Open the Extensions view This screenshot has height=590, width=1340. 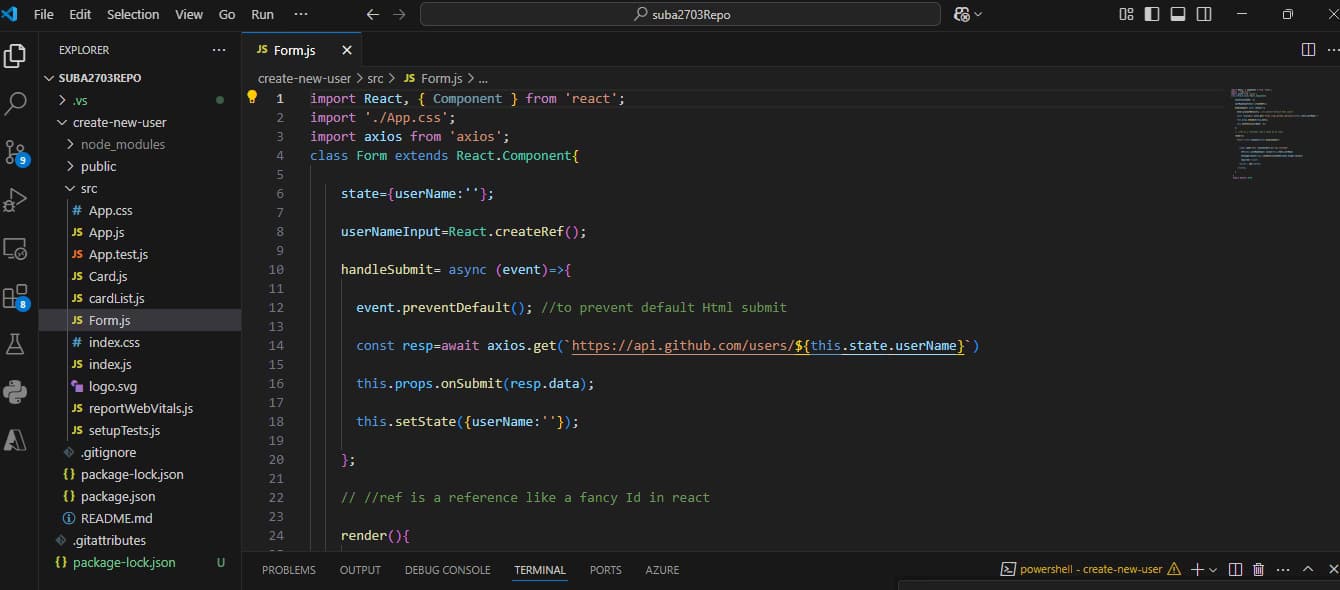click(x=15, y=294)
